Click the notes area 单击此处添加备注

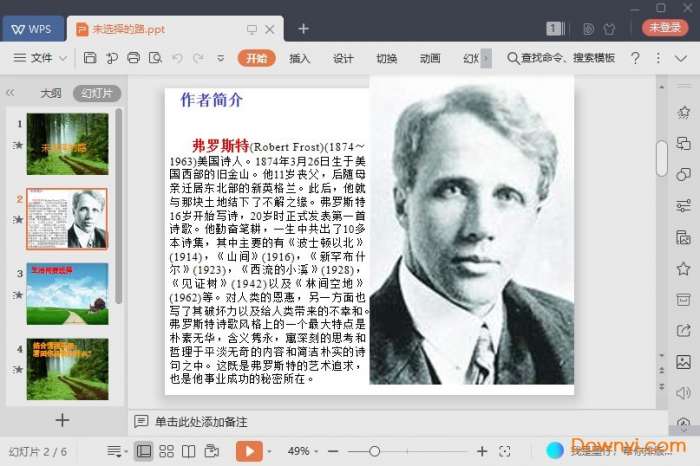pyautogui.click(x=201, y=422)
